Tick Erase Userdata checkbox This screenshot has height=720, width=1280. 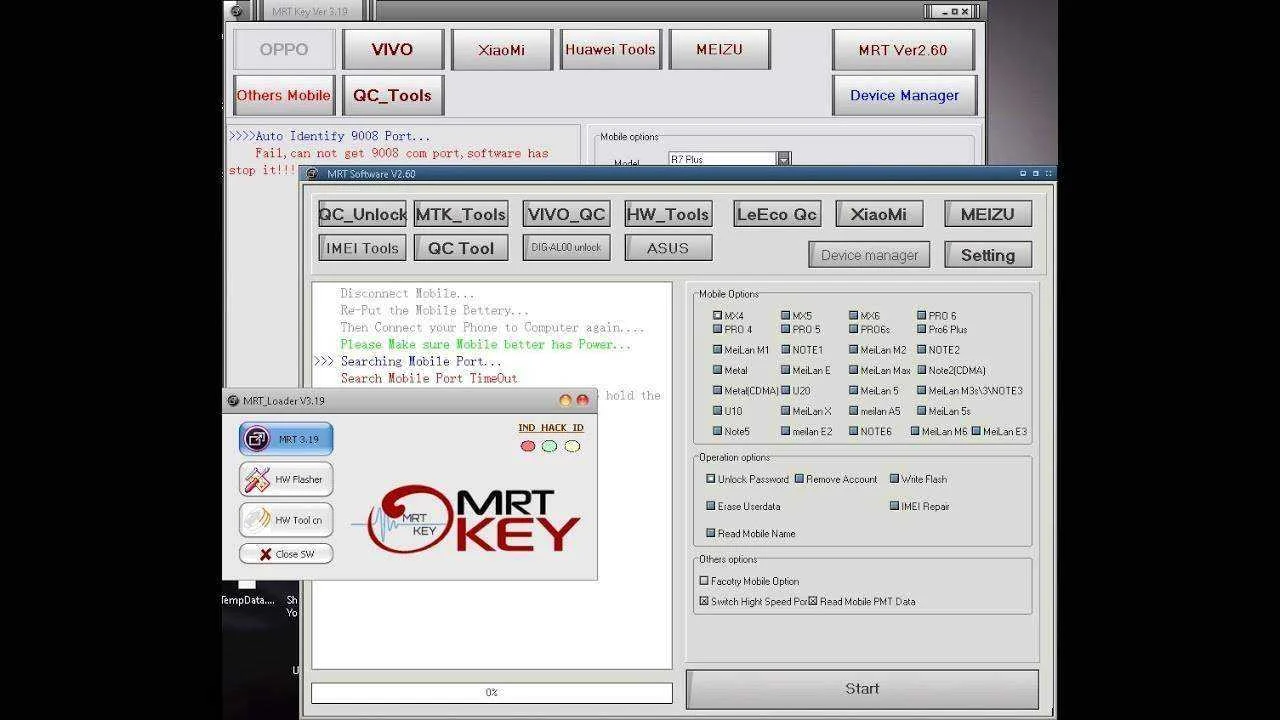coord(711,506)
